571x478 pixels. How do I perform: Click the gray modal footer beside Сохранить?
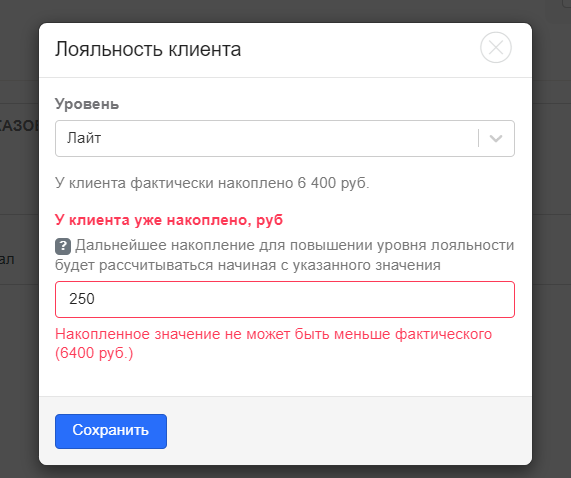pos(346,431)
